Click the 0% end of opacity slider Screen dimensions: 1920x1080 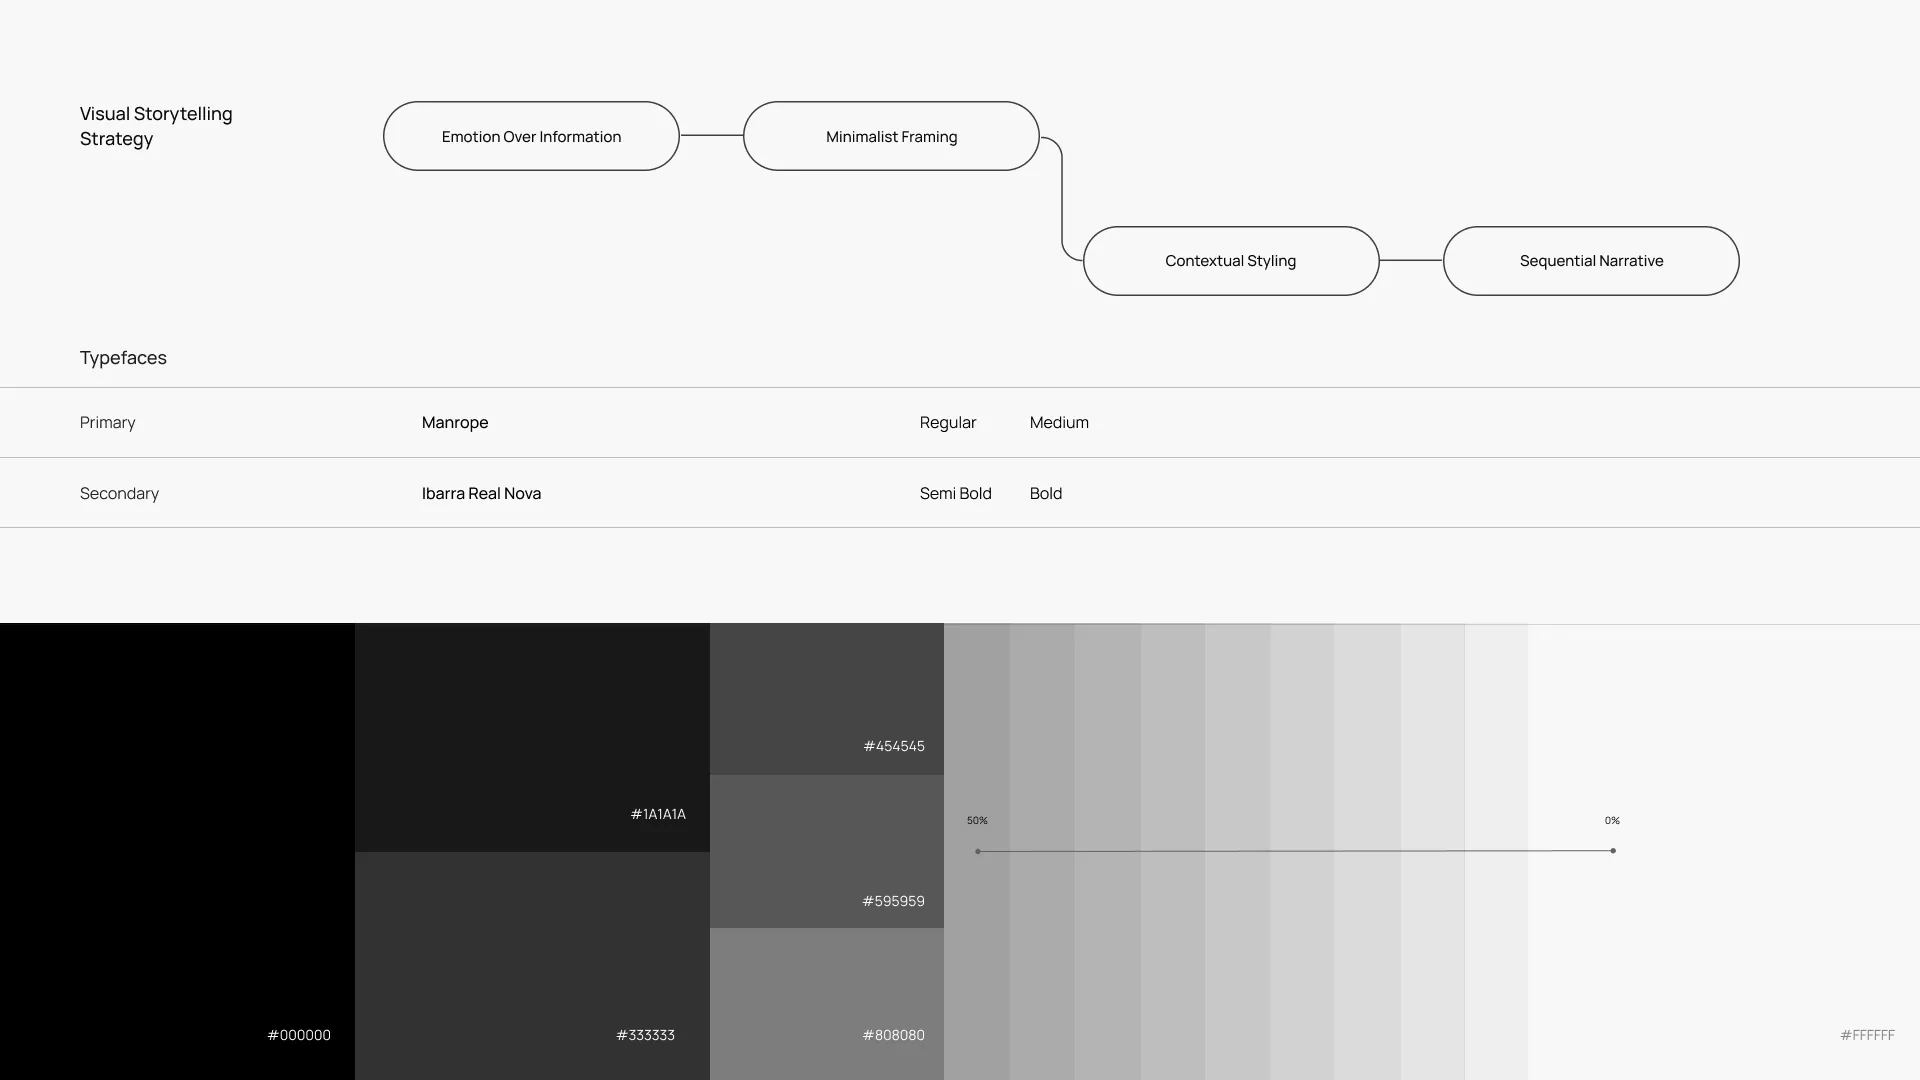[x=1613, y=851]
